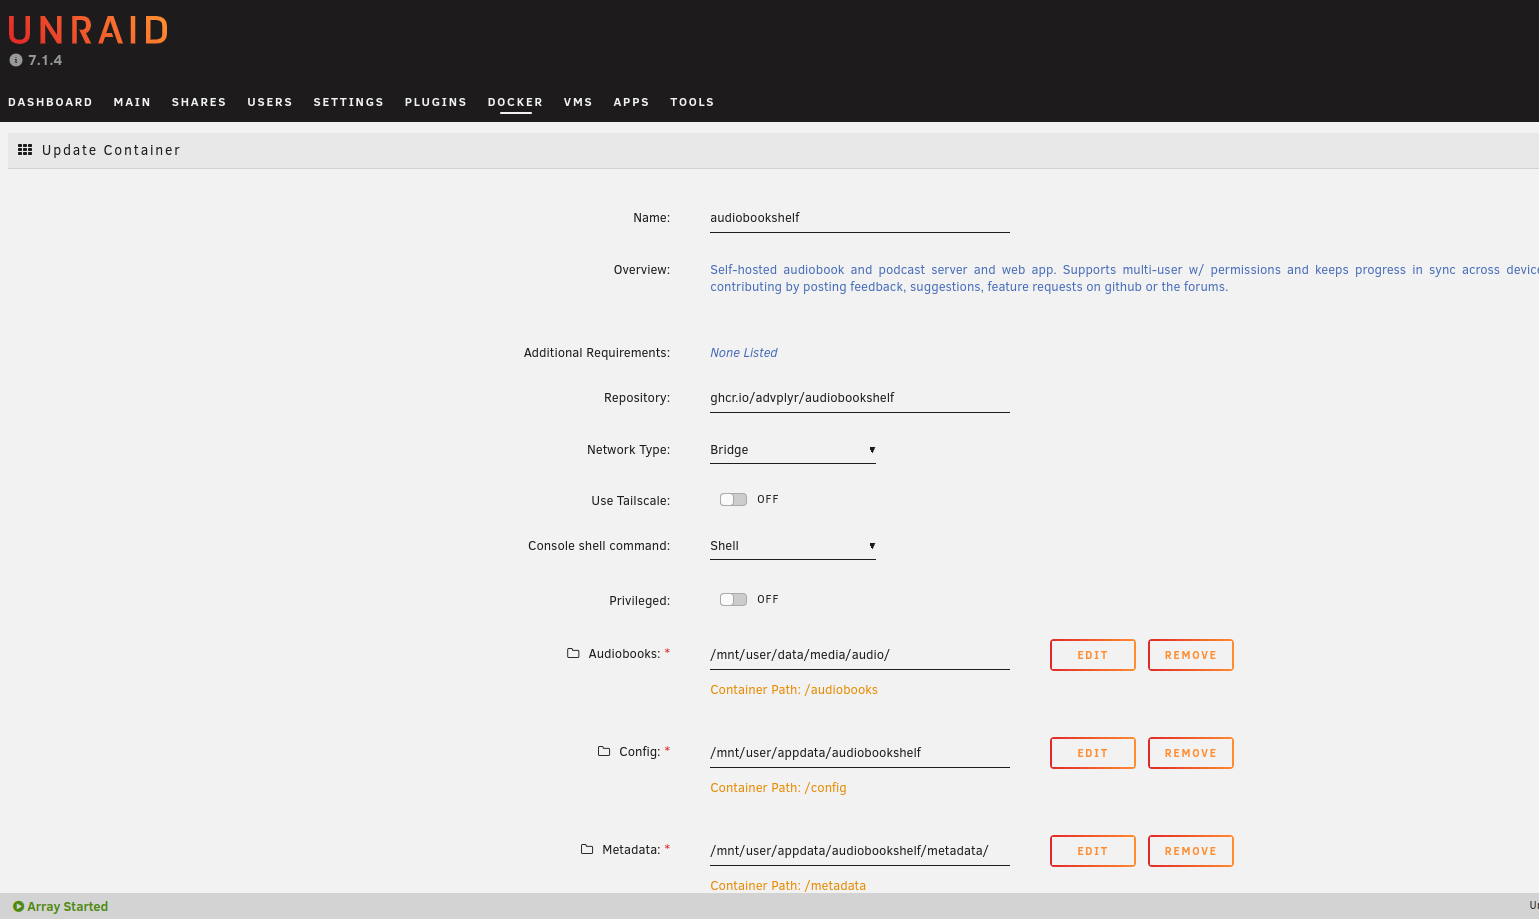
Task: Click 'Container Path: /config' text
Action: [778, 788]
